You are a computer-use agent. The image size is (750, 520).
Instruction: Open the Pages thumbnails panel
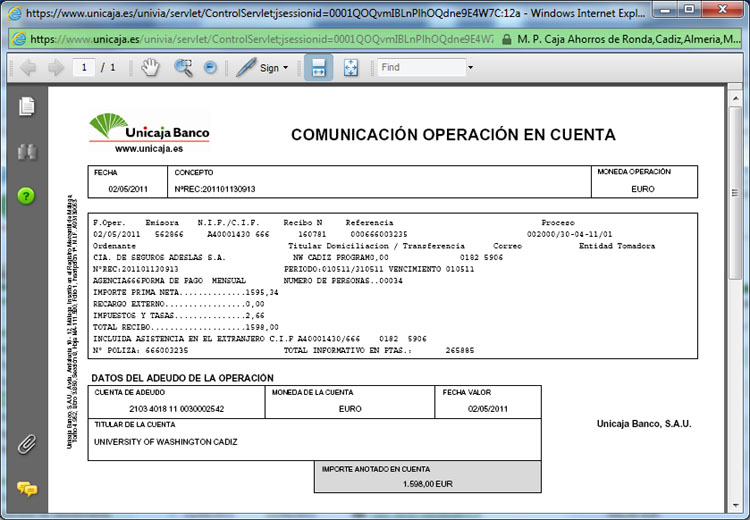[27, 106]
